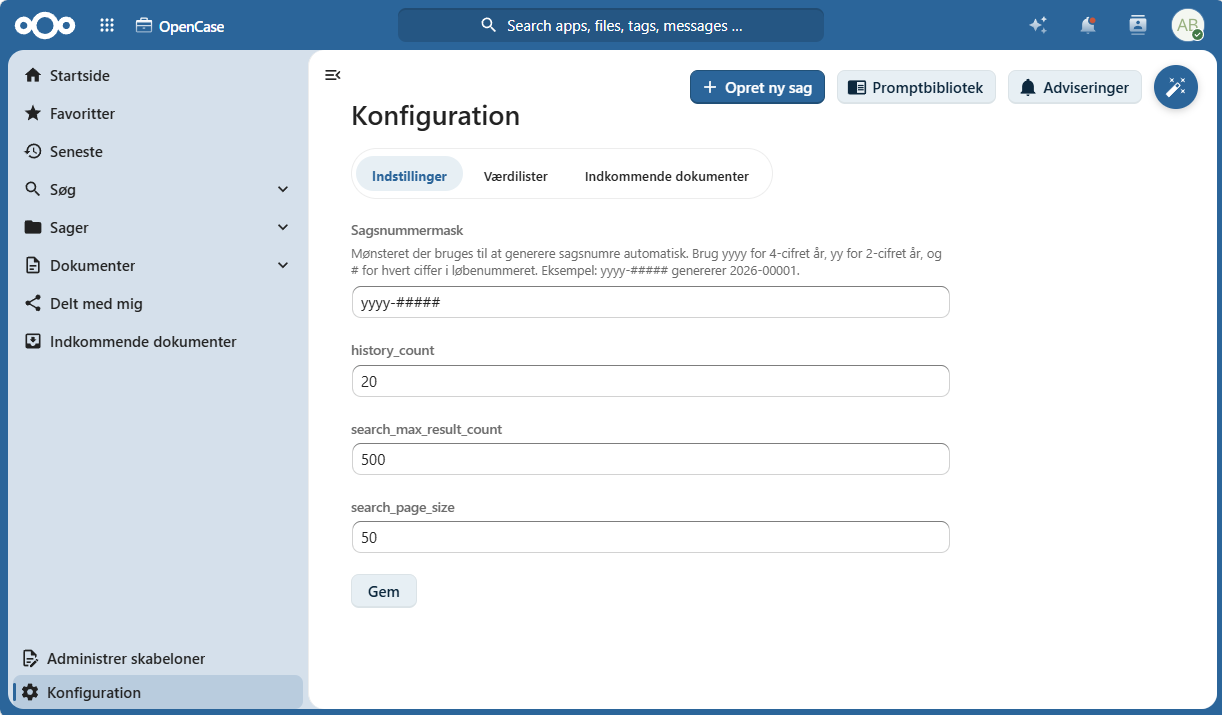Image resolution: width=1222 pixels, height=715 pixels.
Task: Click the history_count label
Action: [x=393, y=351]
